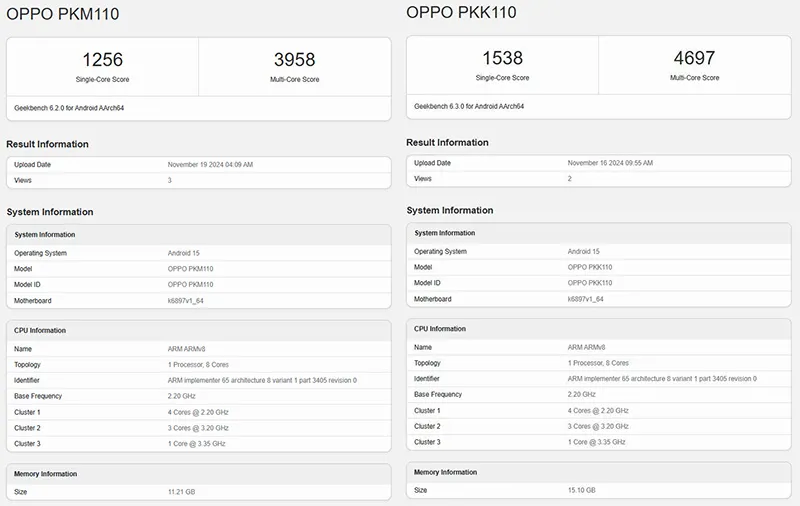Screen dimensions: 800x506
Task: Click Base Frequency 2.20 GHz for PKK110
Action: [582, 395]
